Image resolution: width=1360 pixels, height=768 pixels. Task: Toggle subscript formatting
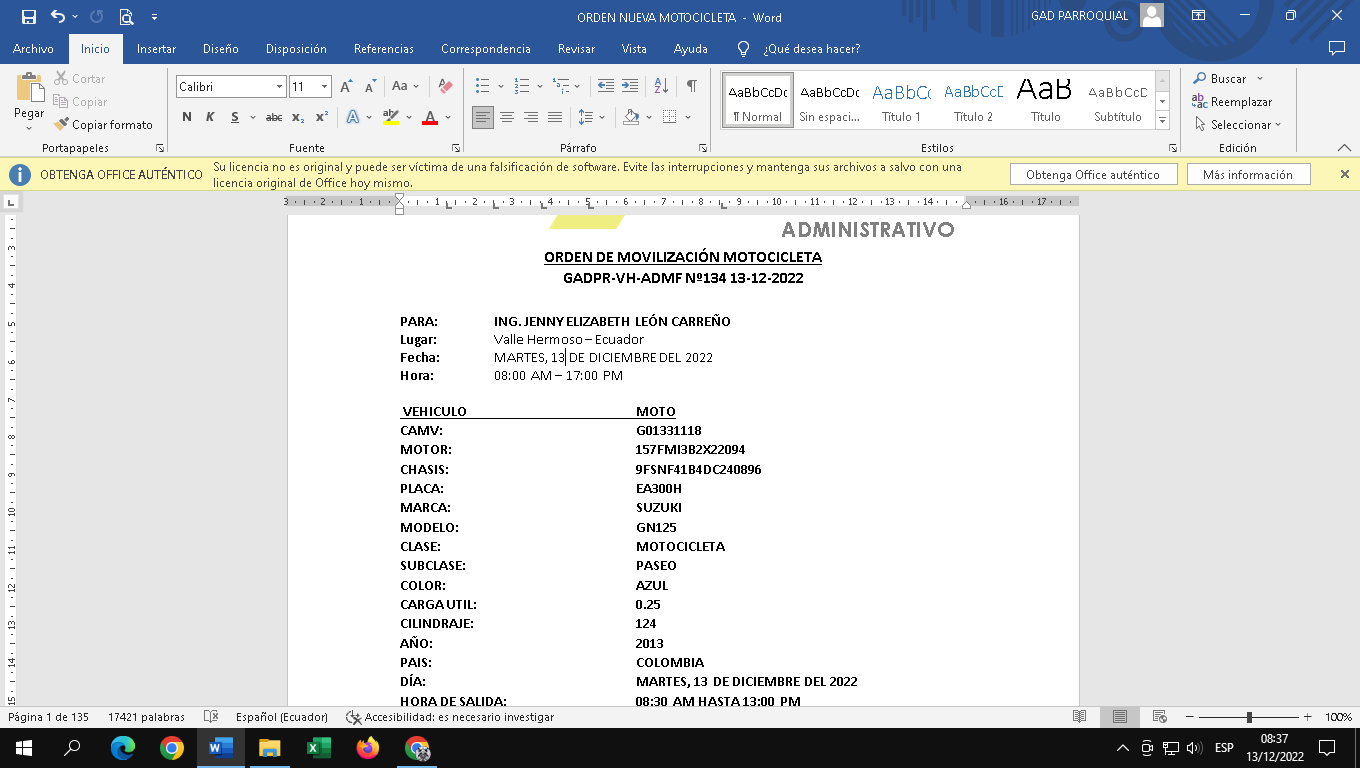298,118
